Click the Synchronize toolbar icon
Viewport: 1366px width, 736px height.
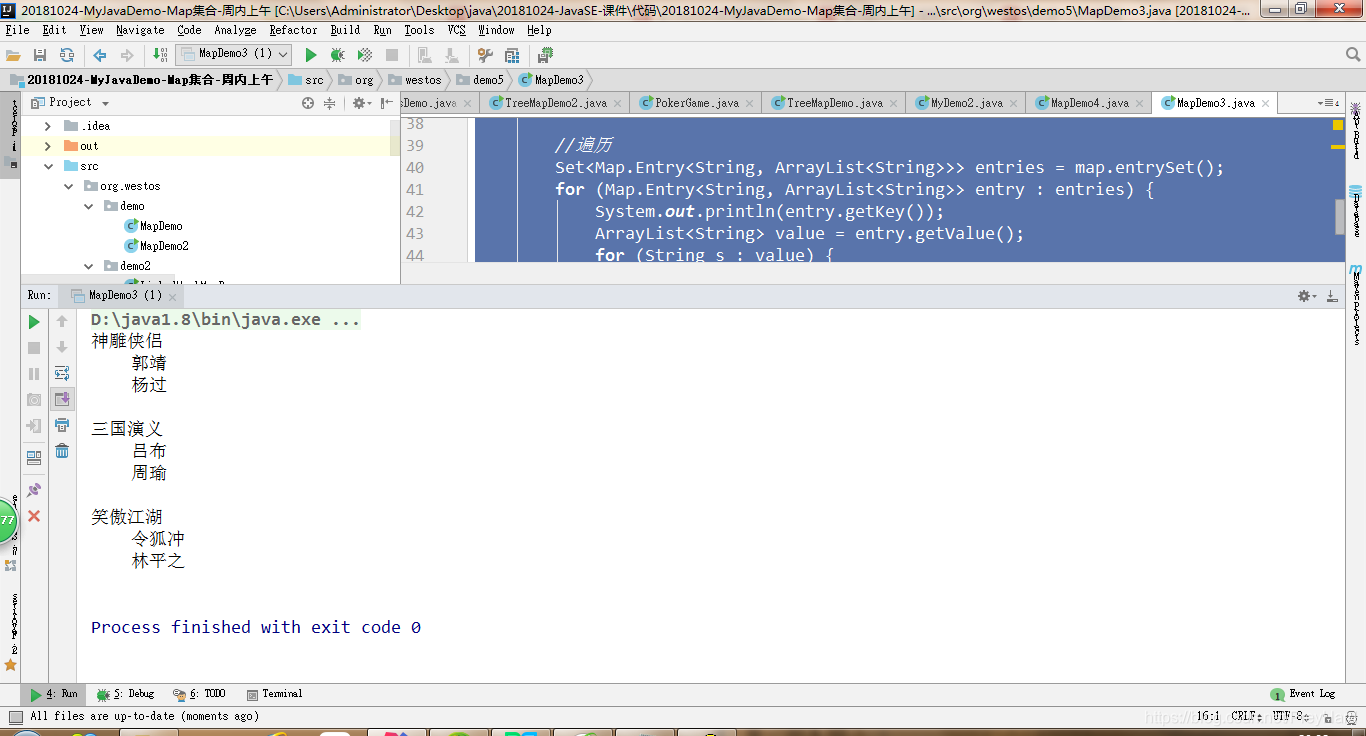66,55
